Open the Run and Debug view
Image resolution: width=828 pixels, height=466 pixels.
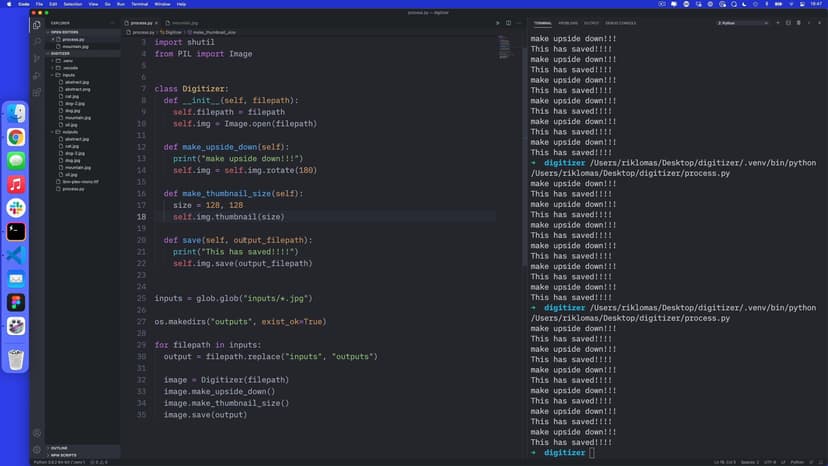click(37, 74)
